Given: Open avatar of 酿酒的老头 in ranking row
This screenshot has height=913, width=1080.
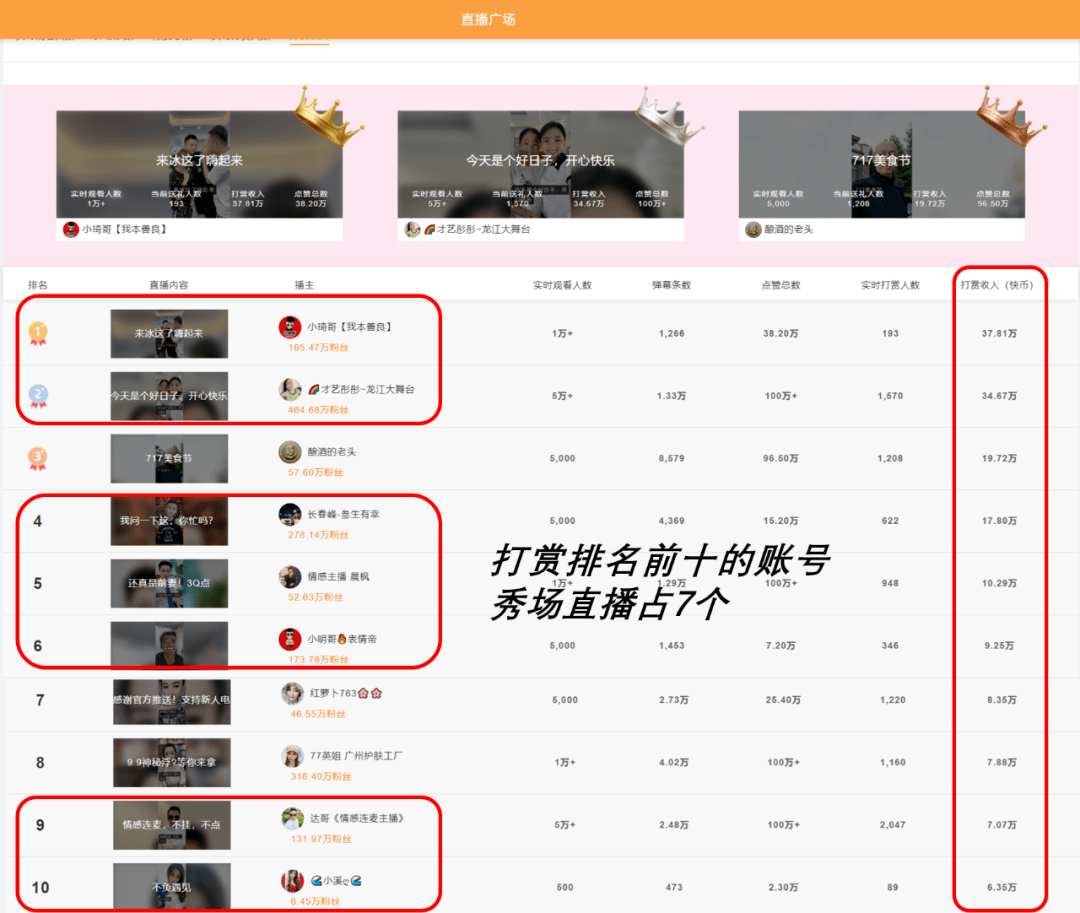Looking at the screenshot, I should click(290, 452).
